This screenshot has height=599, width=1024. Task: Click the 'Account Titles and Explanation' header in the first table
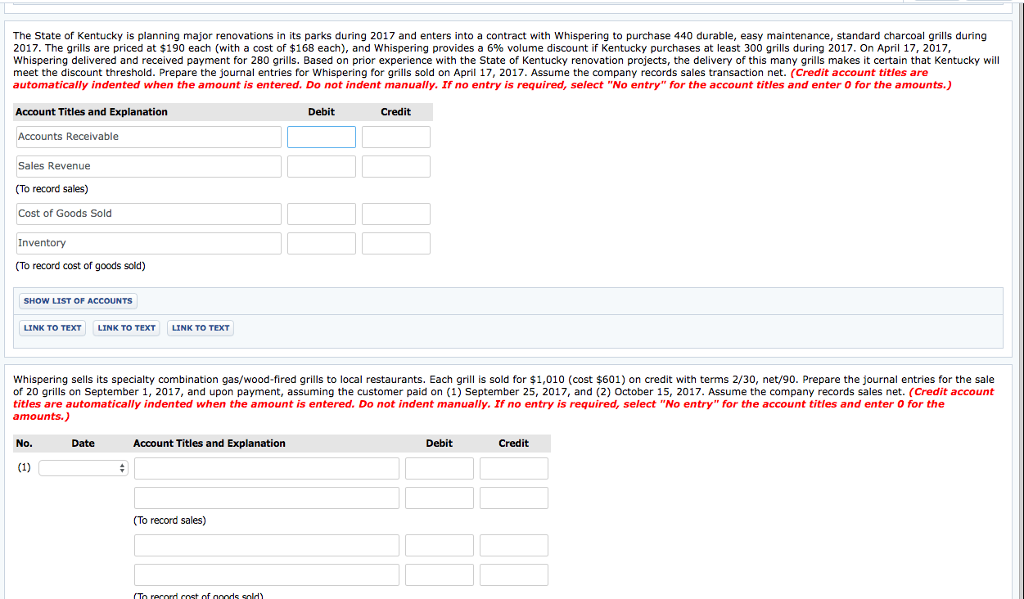(91, 112)
